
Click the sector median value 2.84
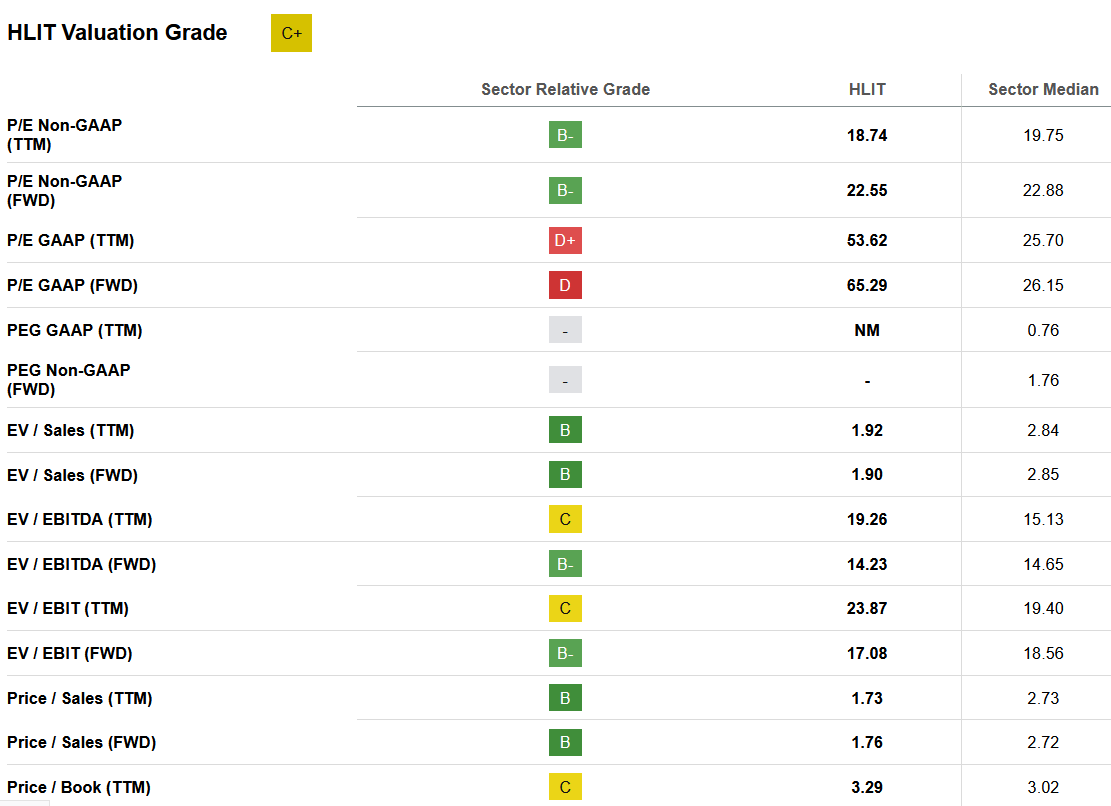pos(1043,430)
